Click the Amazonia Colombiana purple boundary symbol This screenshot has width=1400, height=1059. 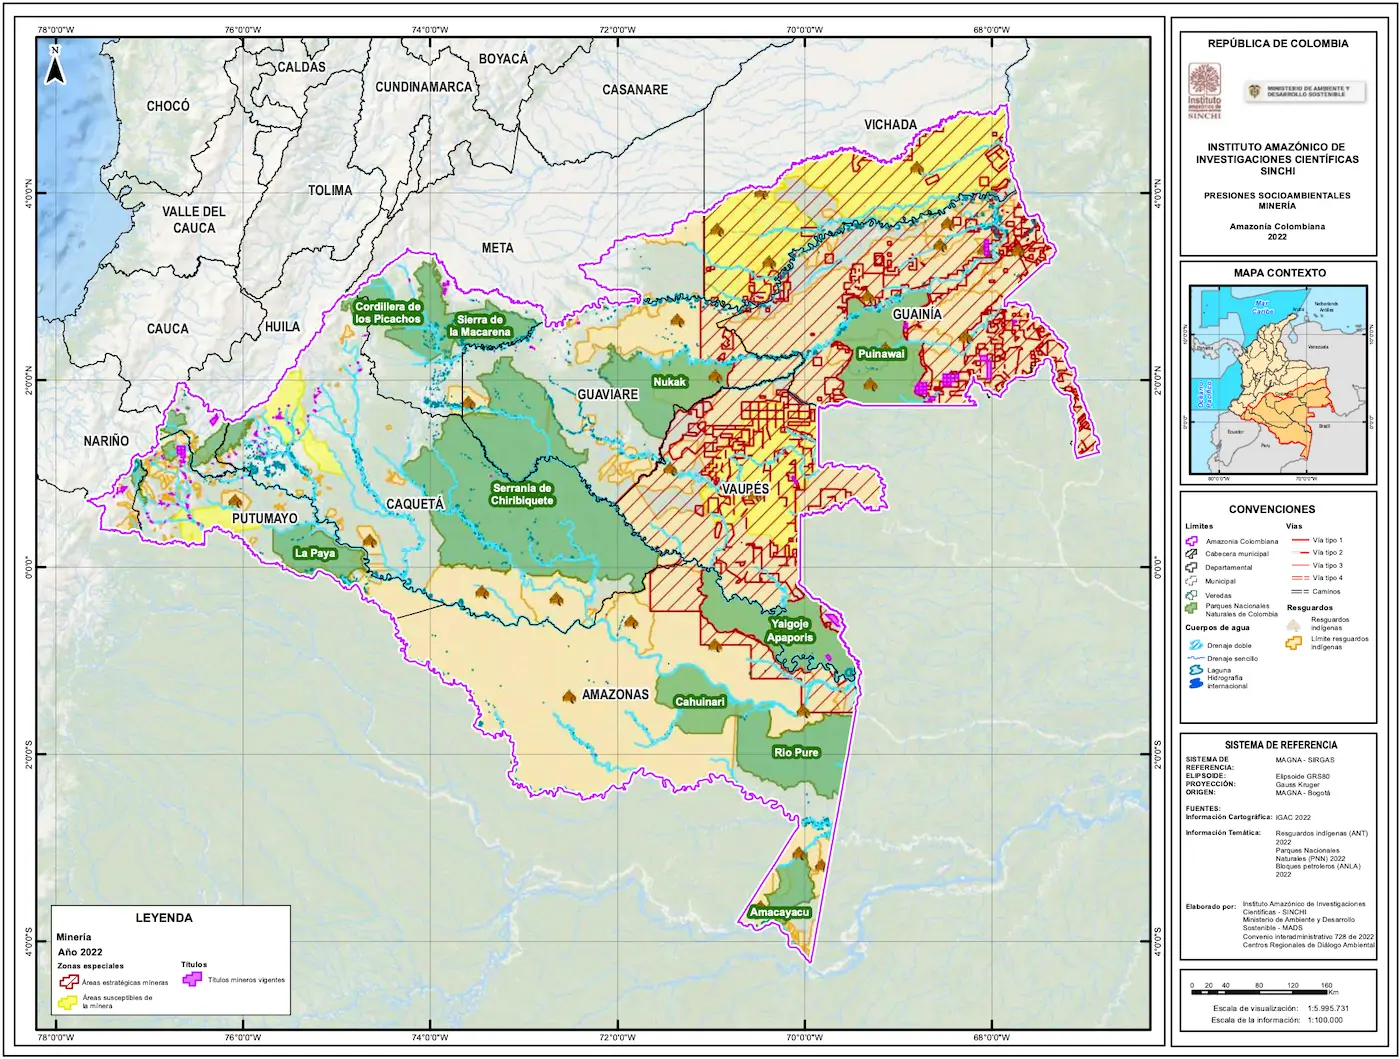tap(1192, 541)
